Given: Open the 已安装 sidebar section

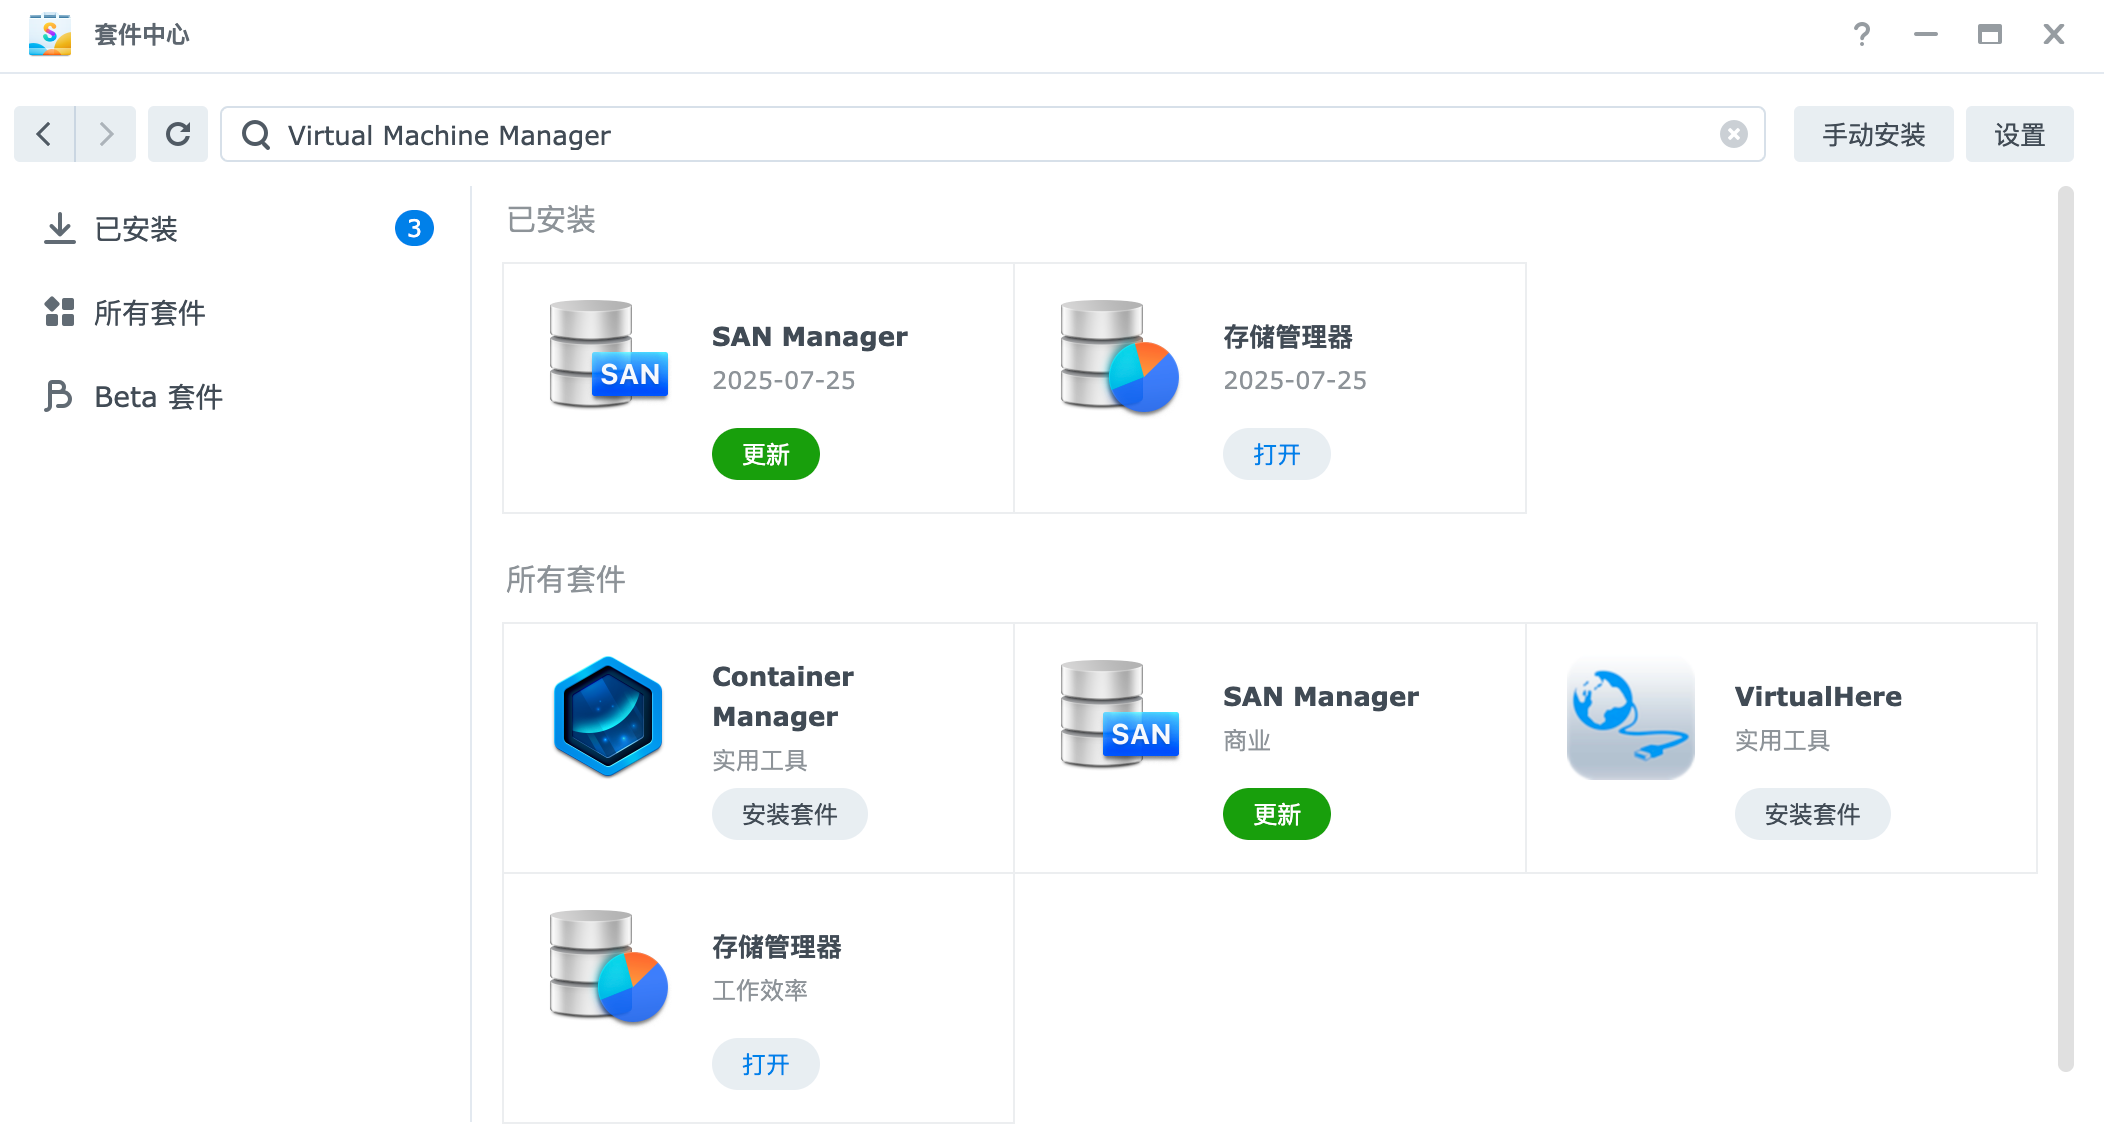Looking at the screenshot, I should (x=136, y=229).
